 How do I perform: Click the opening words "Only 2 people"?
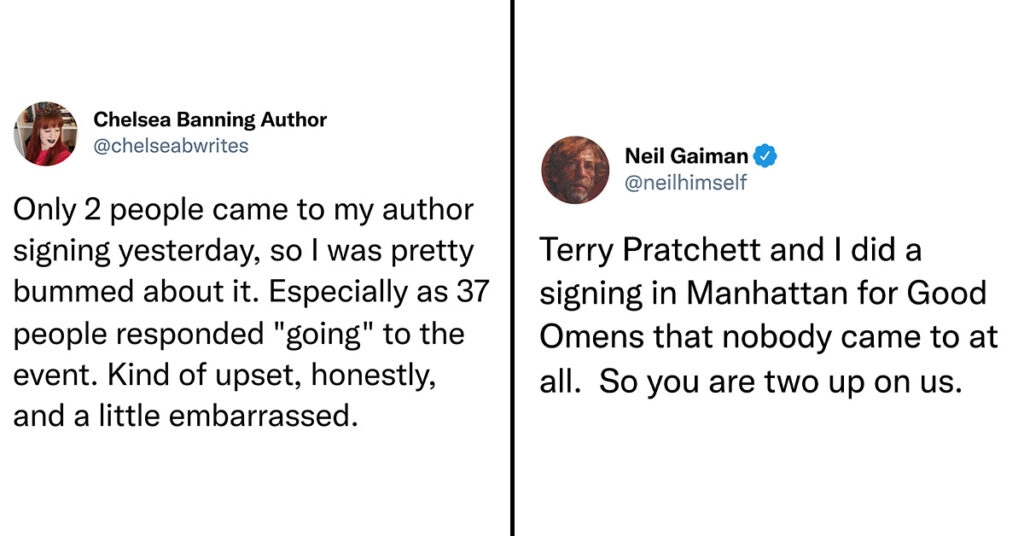(109, 211)
